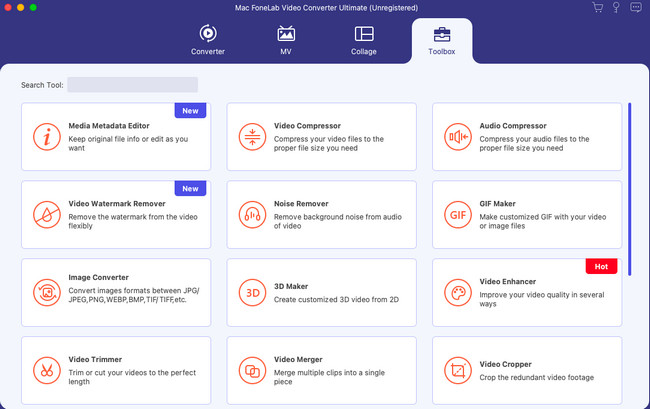650x409 pixels.
Task: Open the Noise Remover title
Action: point(301,203)
